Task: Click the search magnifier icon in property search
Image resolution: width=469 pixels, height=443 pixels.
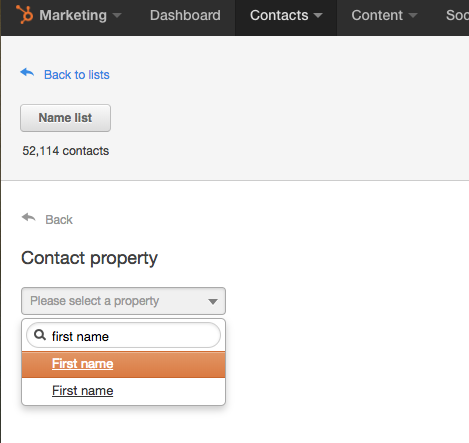Action: [x=40, y=335]
